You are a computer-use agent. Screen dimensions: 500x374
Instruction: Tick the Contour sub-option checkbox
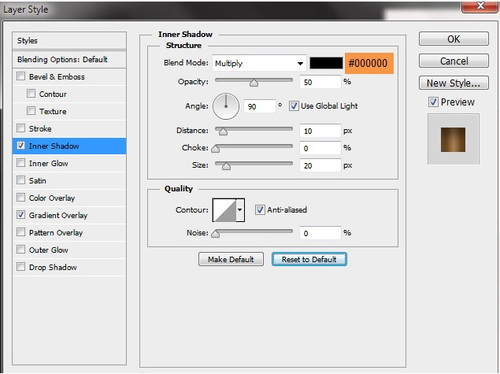tap(31, 93)
